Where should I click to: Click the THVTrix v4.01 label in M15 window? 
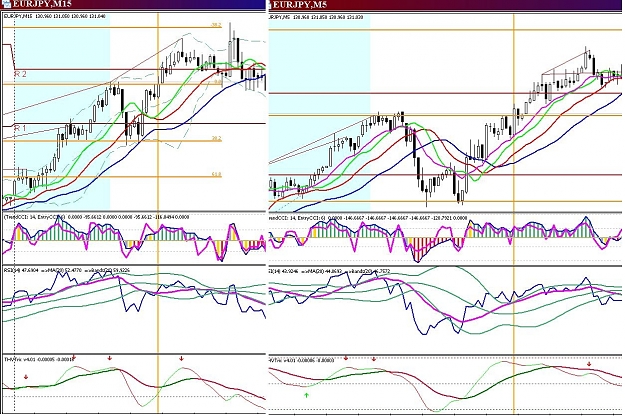coord(39,359)
